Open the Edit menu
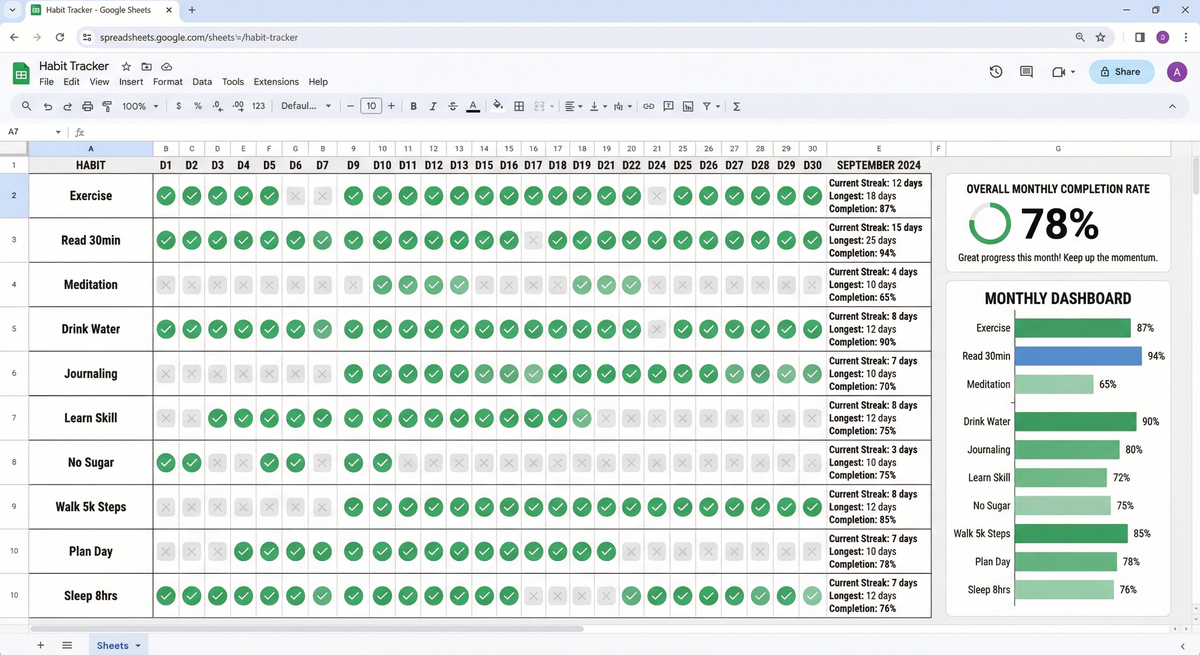Image resolution: width=1200 pixels, height=655 pixels. coord(71,82)
